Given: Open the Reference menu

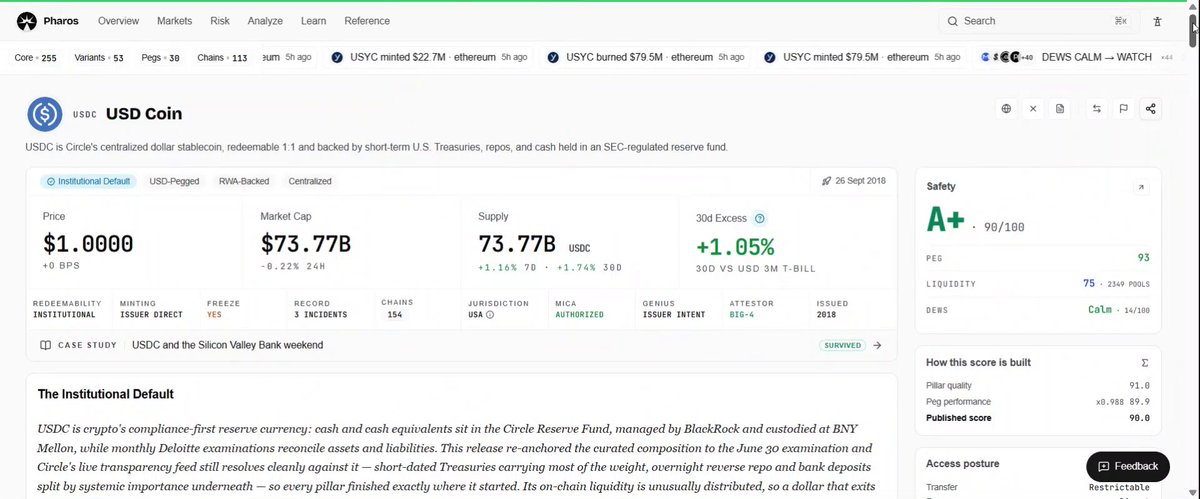Looking at the screenshot, I should (367, 21).
